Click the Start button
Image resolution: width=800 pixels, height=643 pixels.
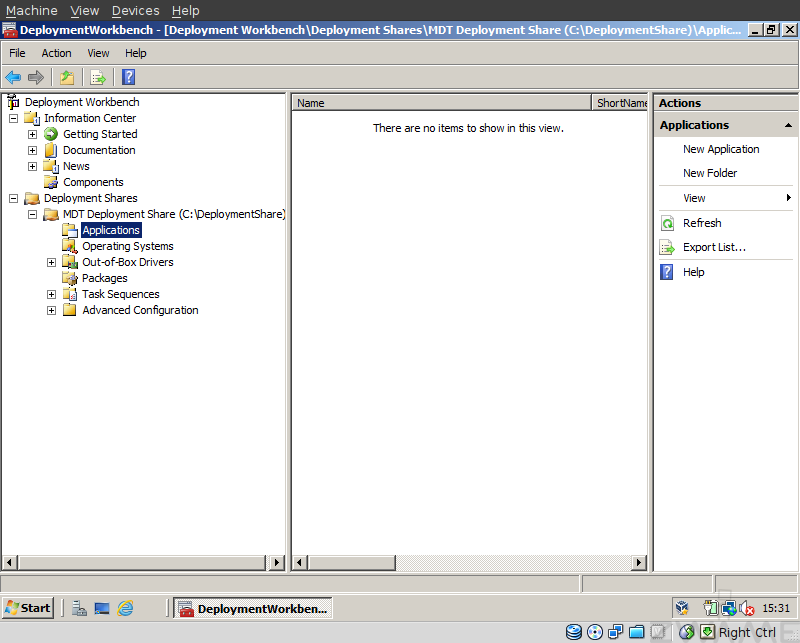pyautogui.click(x=28, y=608)
